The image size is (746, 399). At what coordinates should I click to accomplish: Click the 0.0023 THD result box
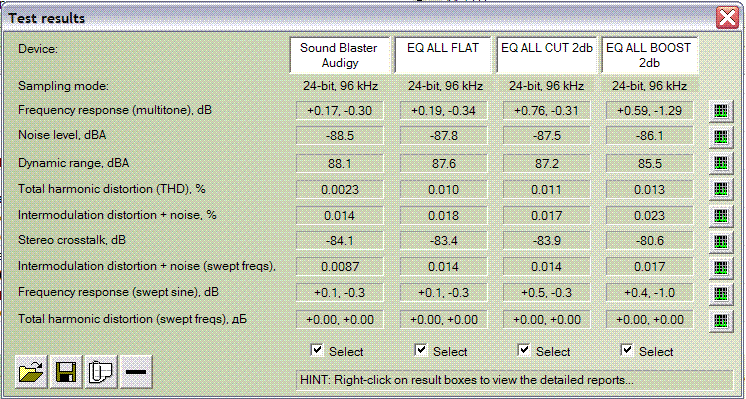point(340,189)
